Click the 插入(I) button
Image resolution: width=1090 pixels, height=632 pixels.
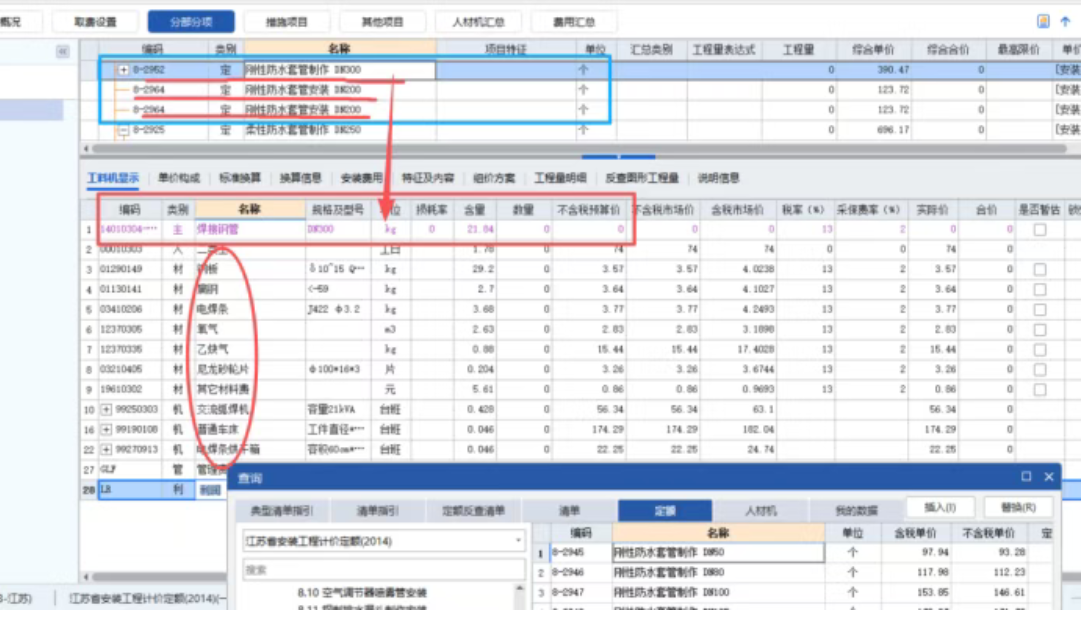pyautogui.click(x=939, y=508)
